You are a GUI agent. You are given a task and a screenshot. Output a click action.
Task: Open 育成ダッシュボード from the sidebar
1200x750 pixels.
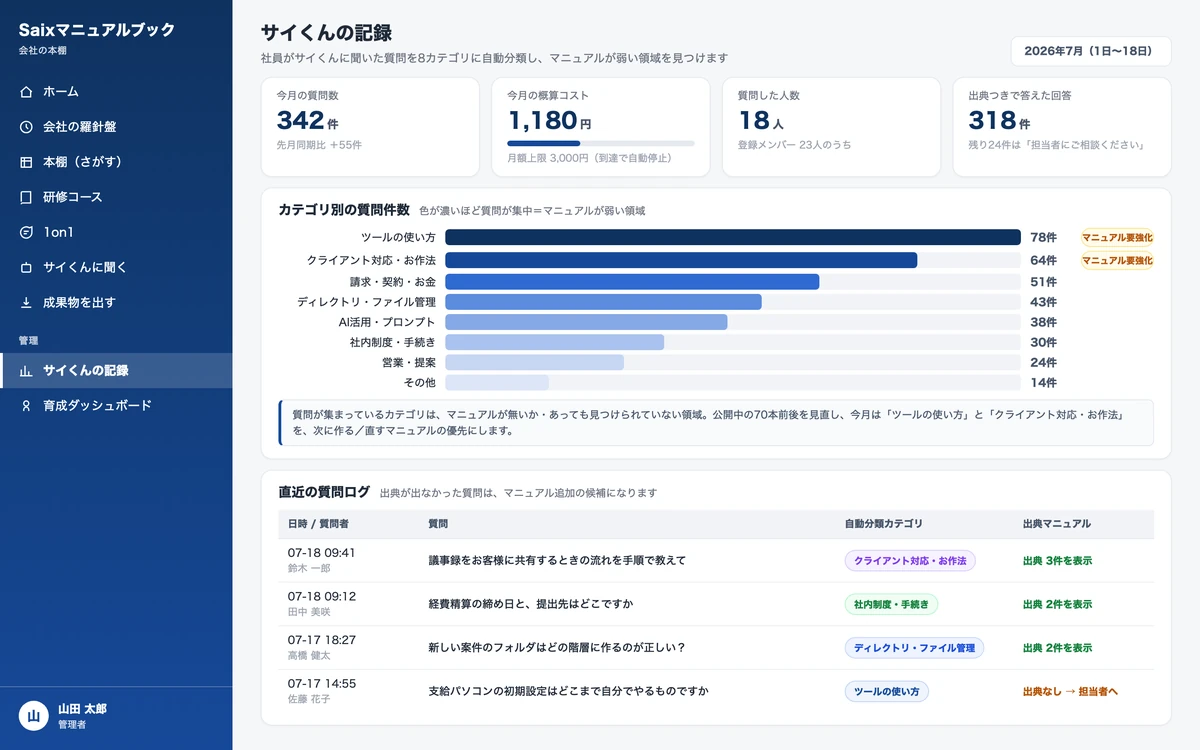click(116, 406)
